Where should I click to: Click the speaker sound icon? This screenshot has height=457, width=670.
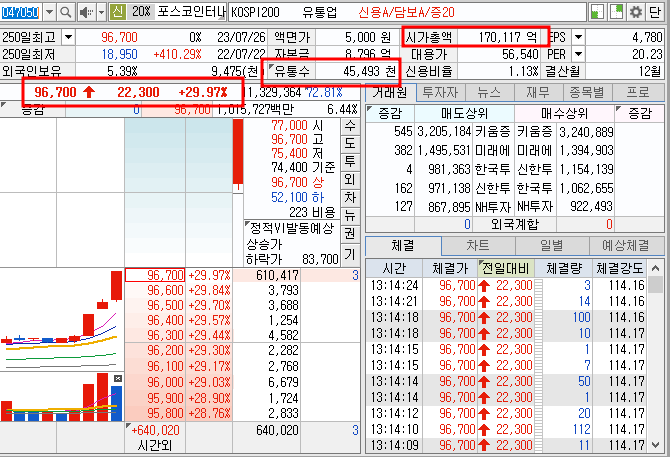pyautogui.click(x=87, y=12)
